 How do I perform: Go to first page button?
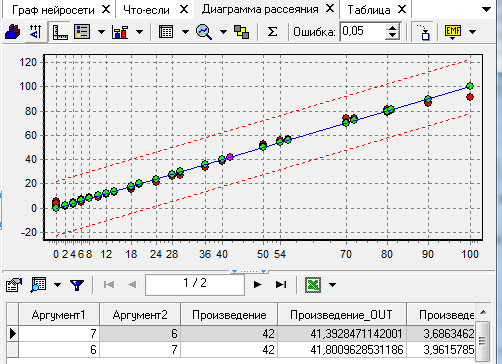point(109,285)
